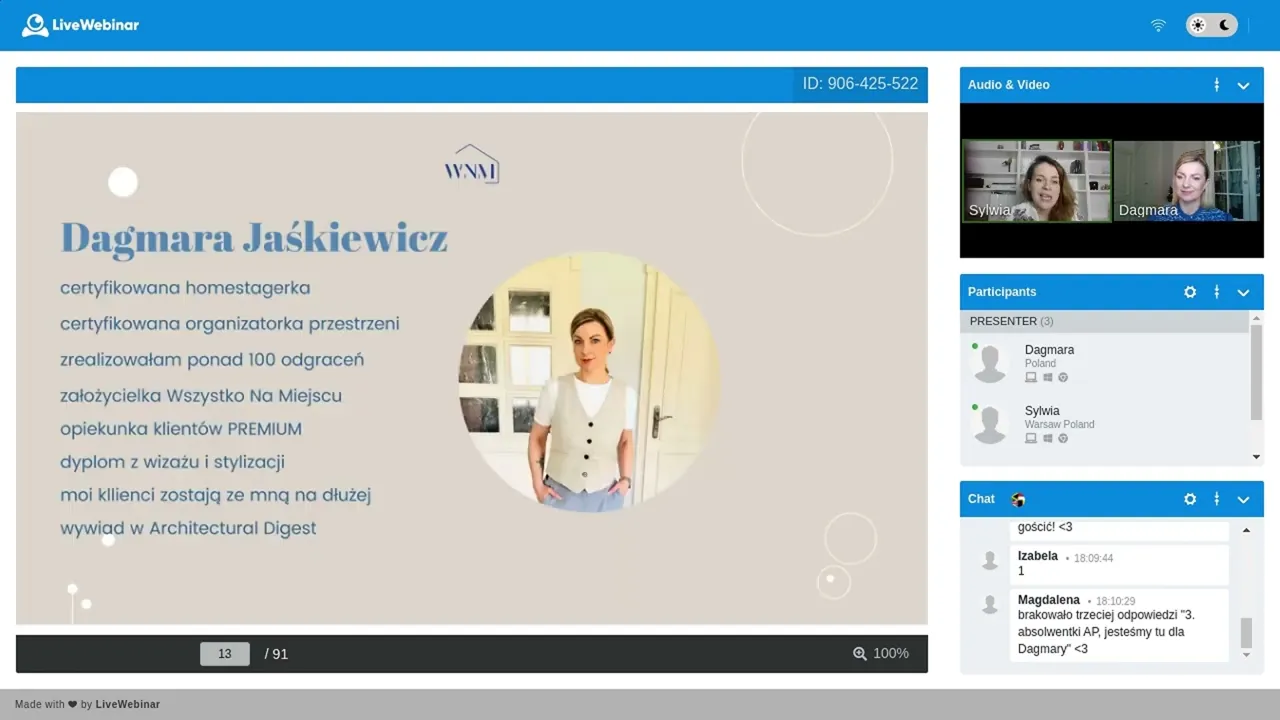Image resolution: width=1280 pixels, height=720 pixels.
Task: Click the Dagmara Jaśkiewicz heading on the slide
Action: coord(254,238)
